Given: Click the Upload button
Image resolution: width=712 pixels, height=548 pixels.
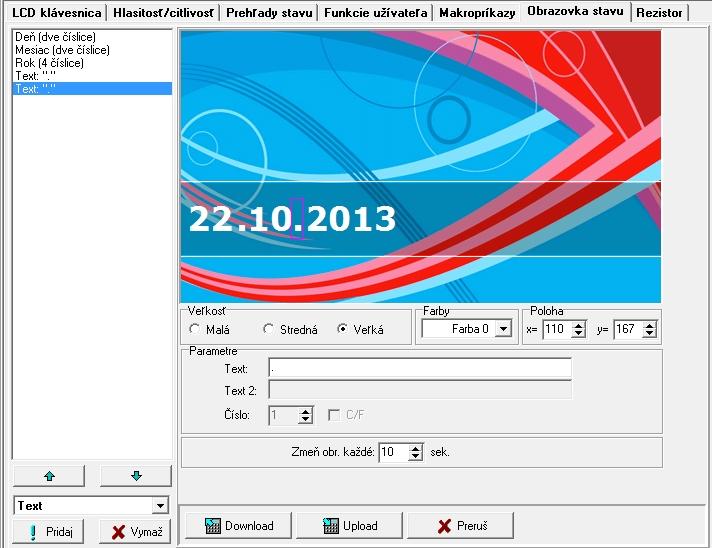Looking at the screenshot, I should (350, 526).
